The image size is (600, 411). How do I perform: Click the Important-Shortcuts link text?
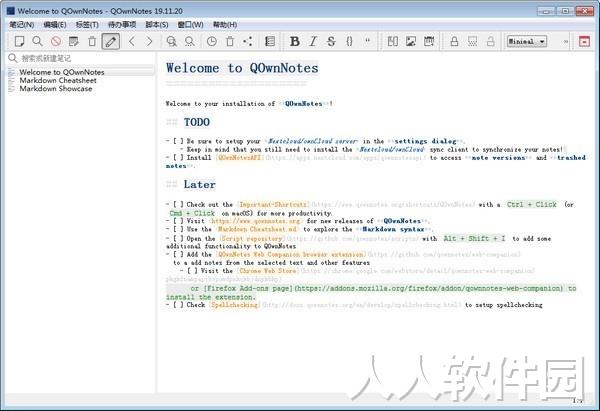click(273, 204)
